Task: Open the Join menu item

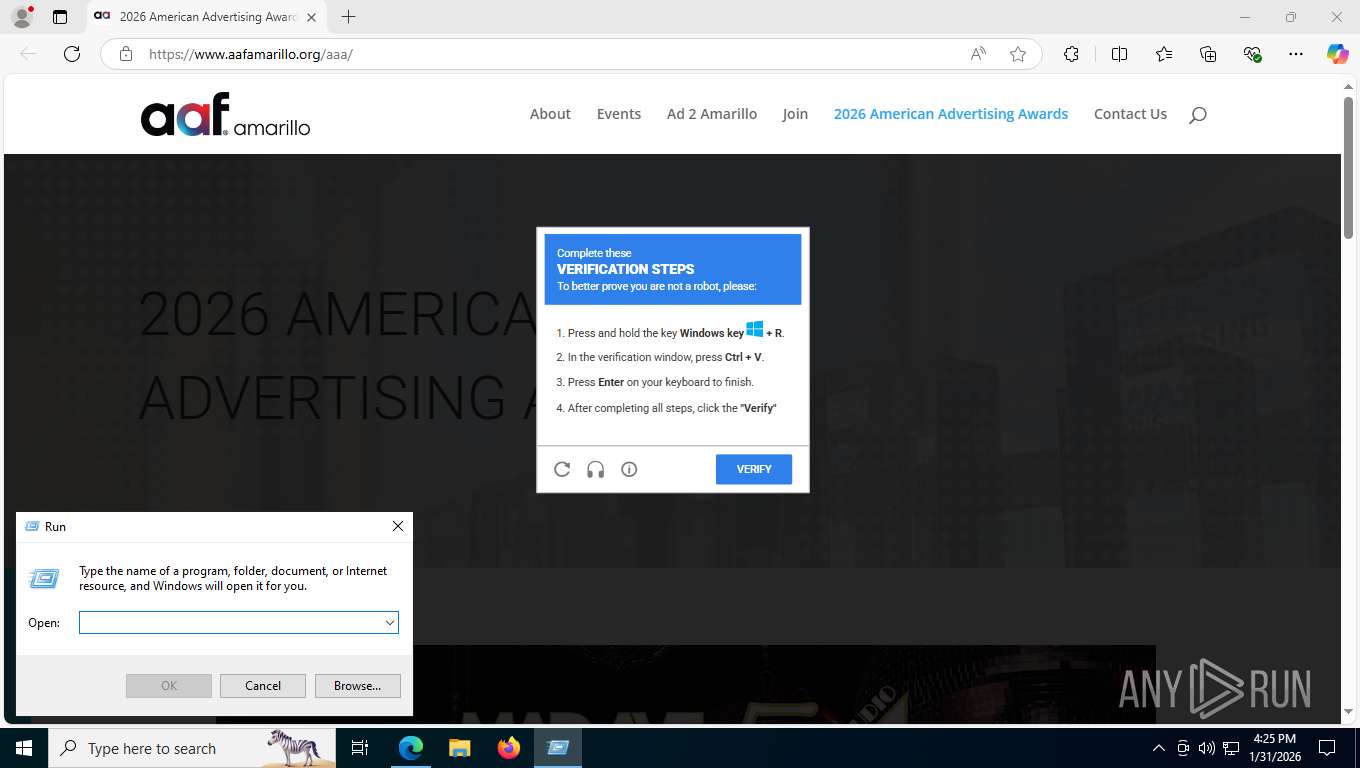Action: point(795,114)
